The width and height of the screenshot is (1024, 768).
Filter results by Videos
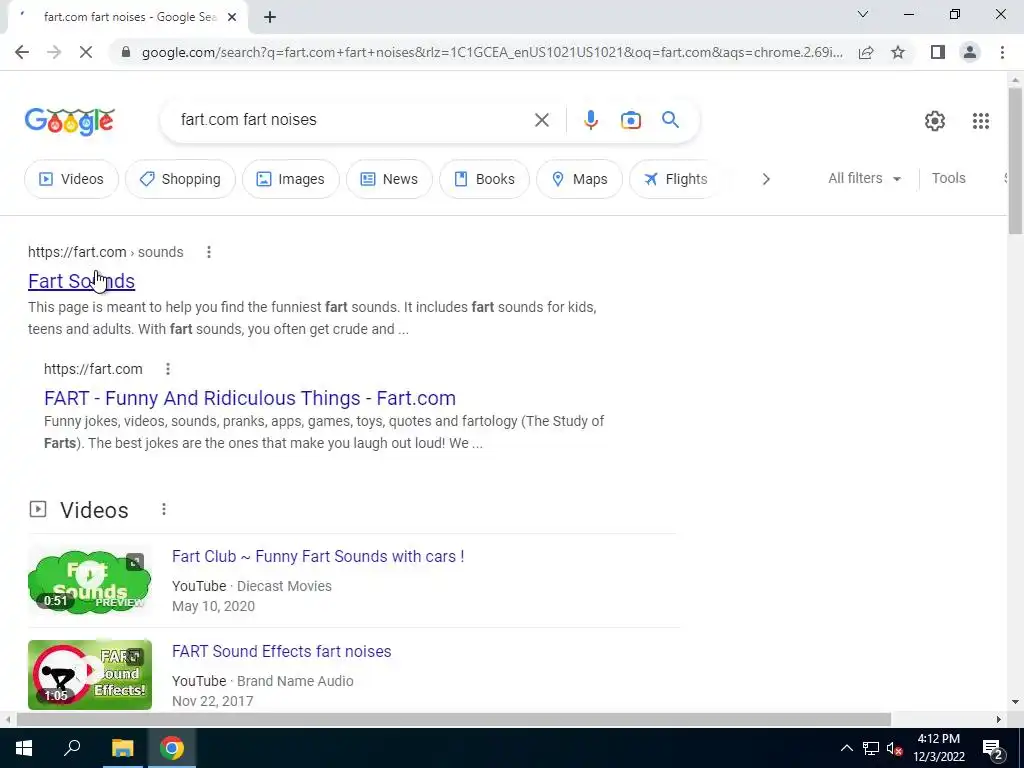[71, 179]
